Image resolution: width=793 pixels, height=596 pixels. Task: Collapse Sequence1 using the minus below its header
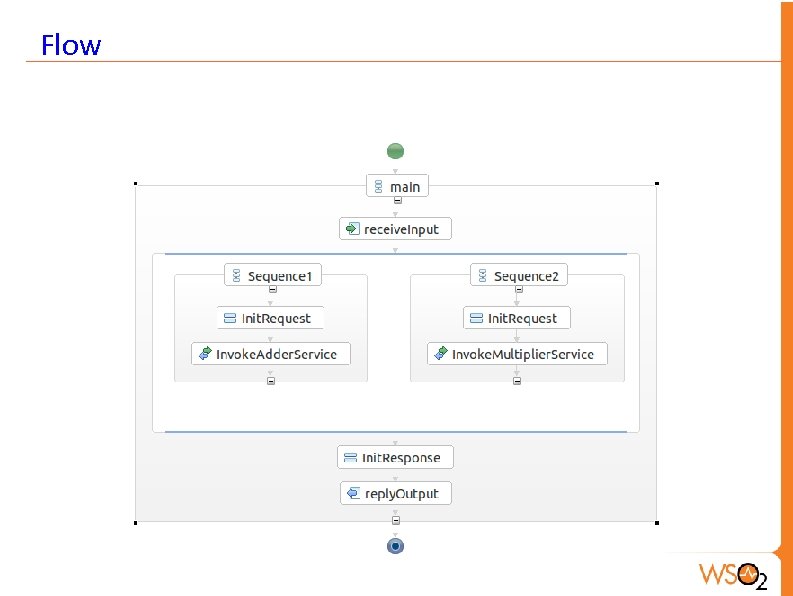[x=271, y=291]
